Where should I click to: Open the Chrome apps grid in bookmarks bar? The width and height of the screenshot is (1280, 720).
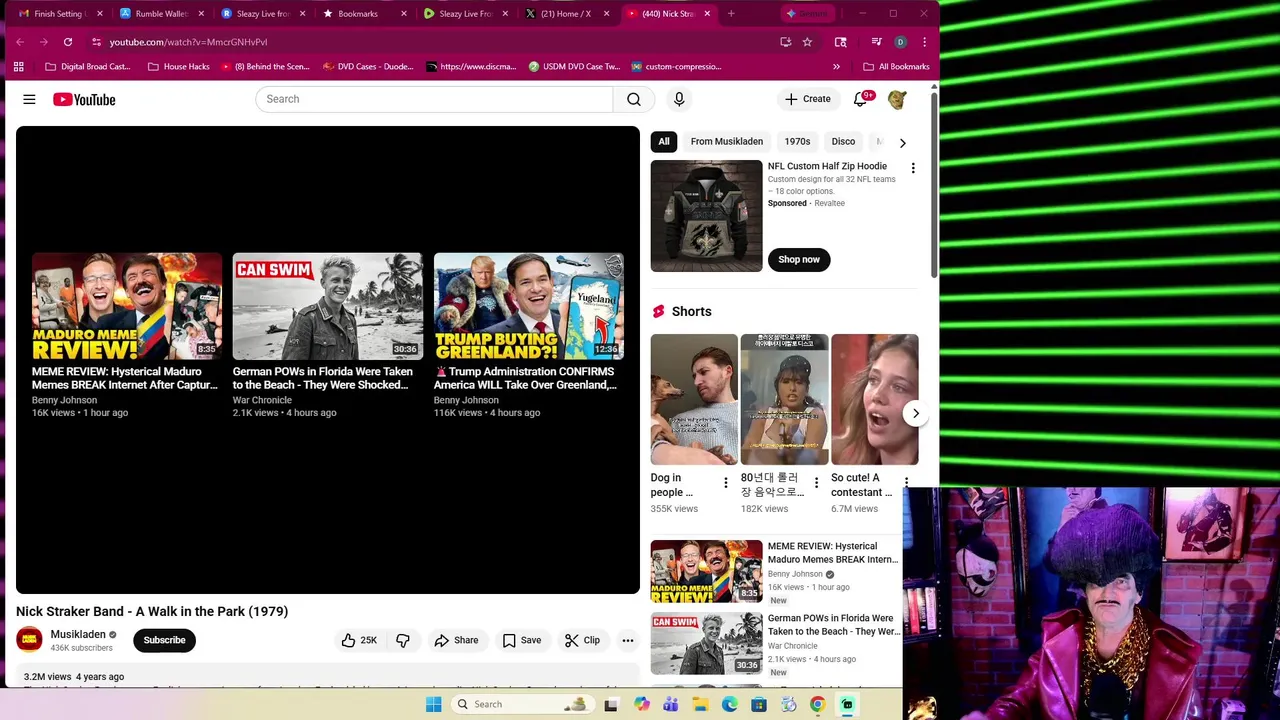click(18, 66)
